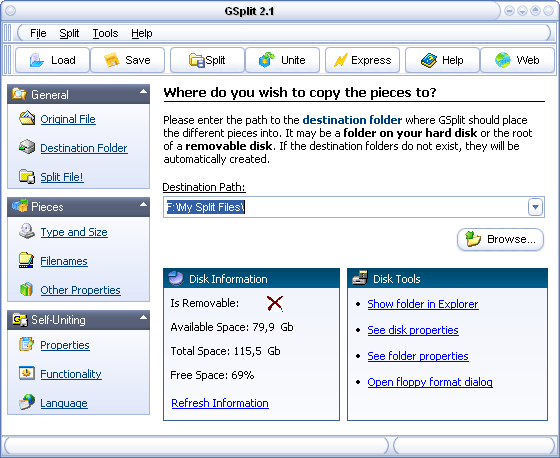Click the Load toolbar icon

click(x=36, y=60)
